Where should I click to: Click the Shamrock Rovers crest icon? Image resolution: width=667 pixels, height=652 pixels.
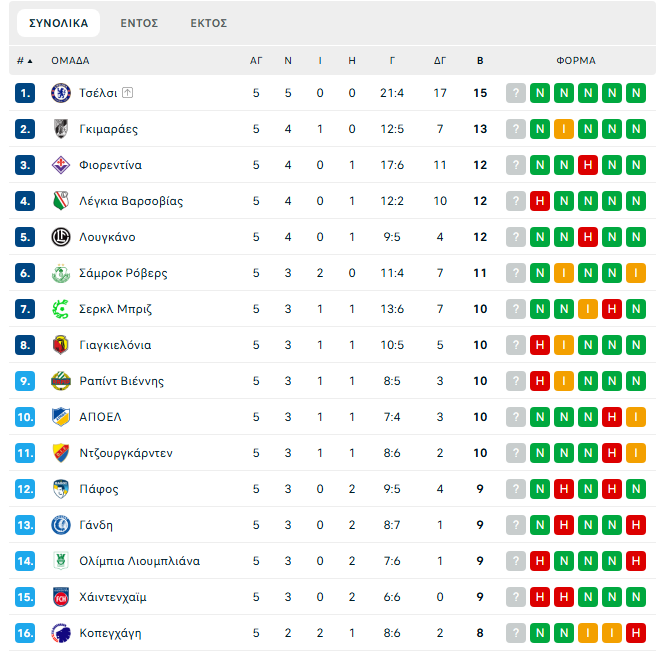[x=60, y=273]
